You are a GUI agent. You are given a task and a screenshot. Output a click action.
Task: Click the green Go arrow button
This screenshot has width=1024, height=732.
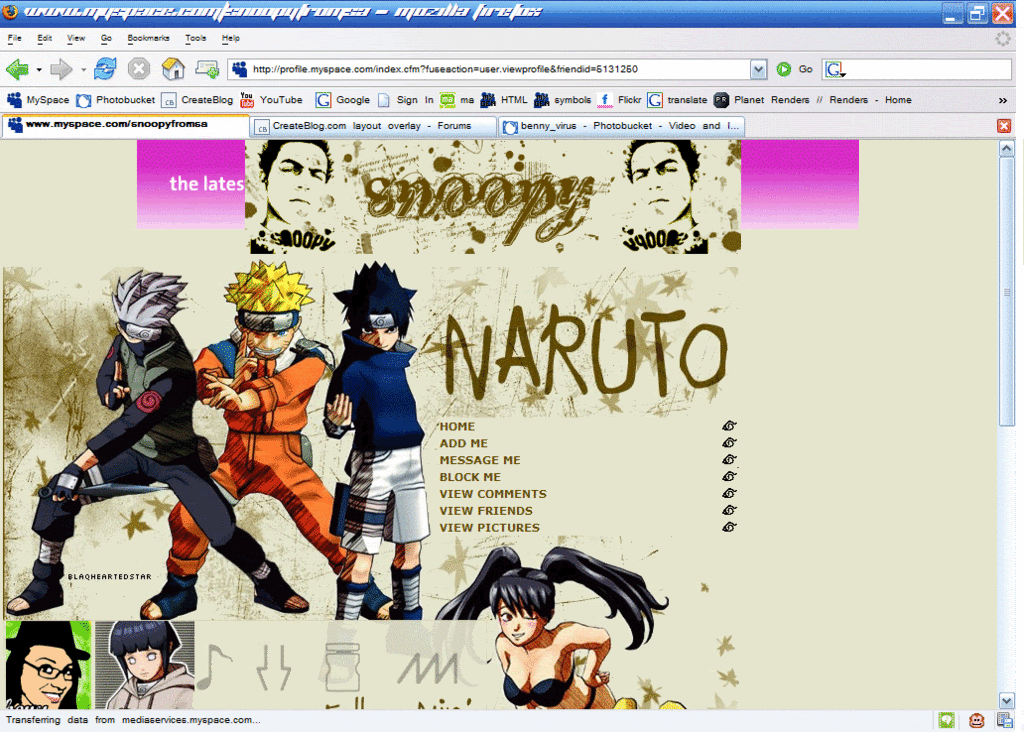click(784, 69)
